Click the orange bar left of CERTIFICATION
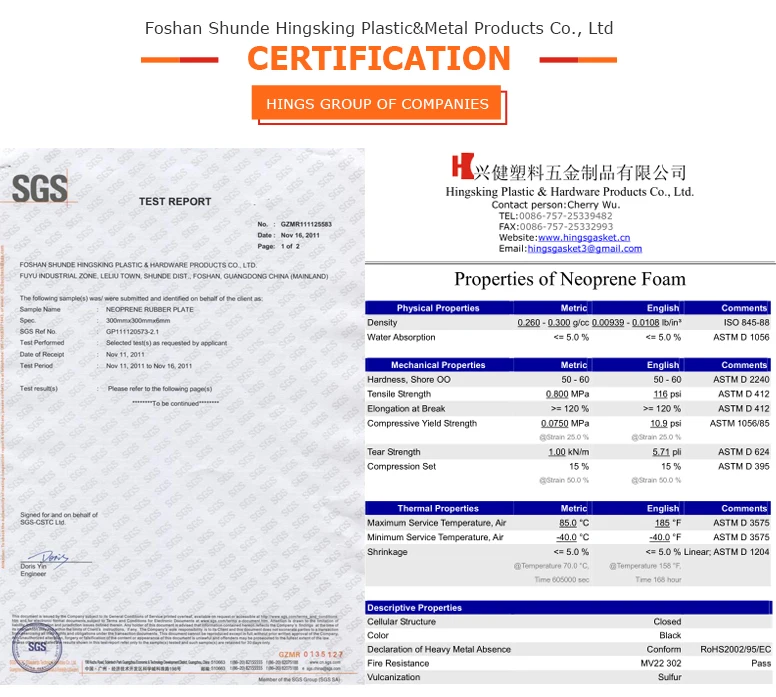Viewport: 776px width, 697px height. tap(179, 59)
